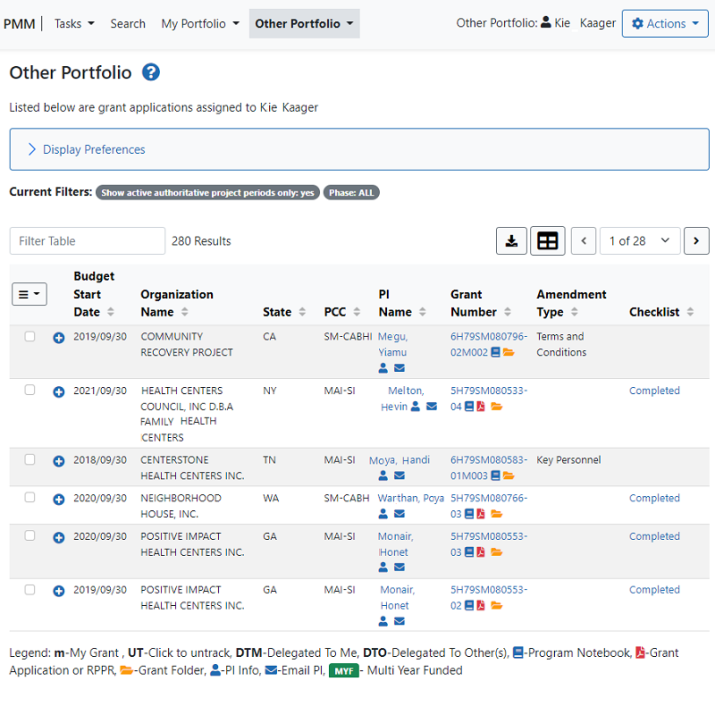Viewport: 715px width, 715px height.
Task: Sort by PI Name column
Action: coord(422,312)
